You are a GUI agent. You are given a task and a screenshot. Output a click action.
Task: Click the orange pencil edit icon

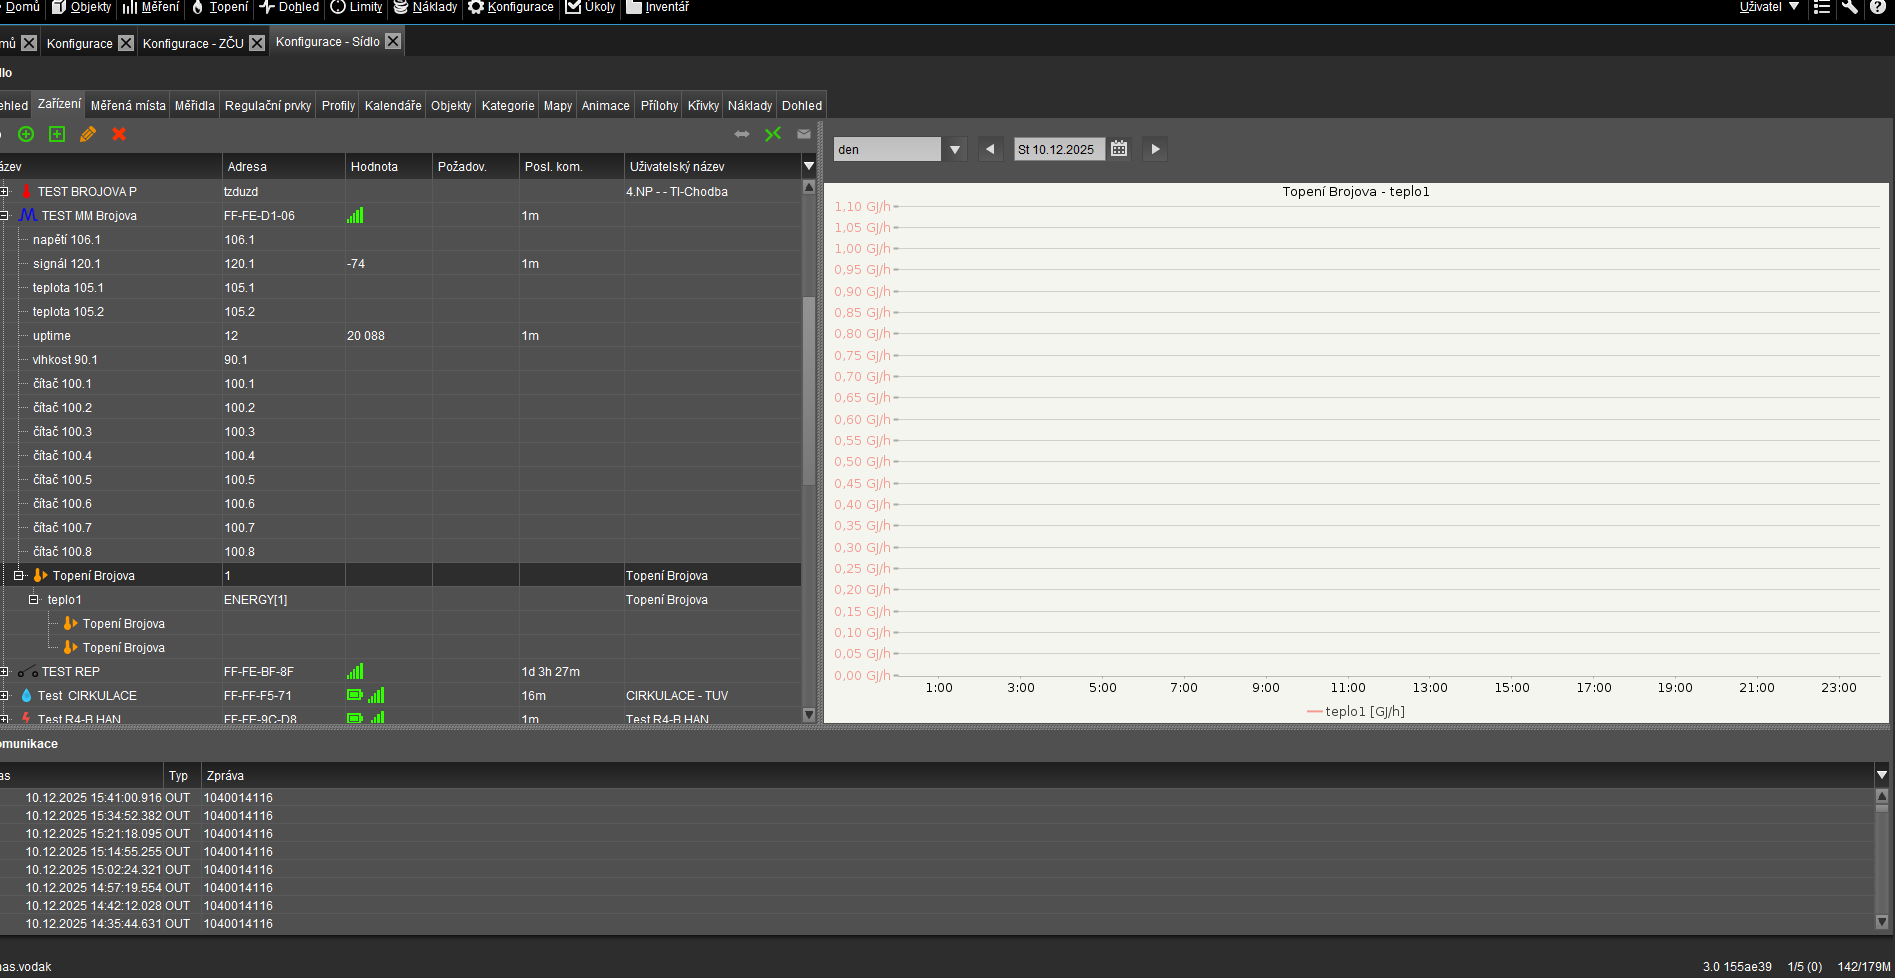(x=88, y=134)
